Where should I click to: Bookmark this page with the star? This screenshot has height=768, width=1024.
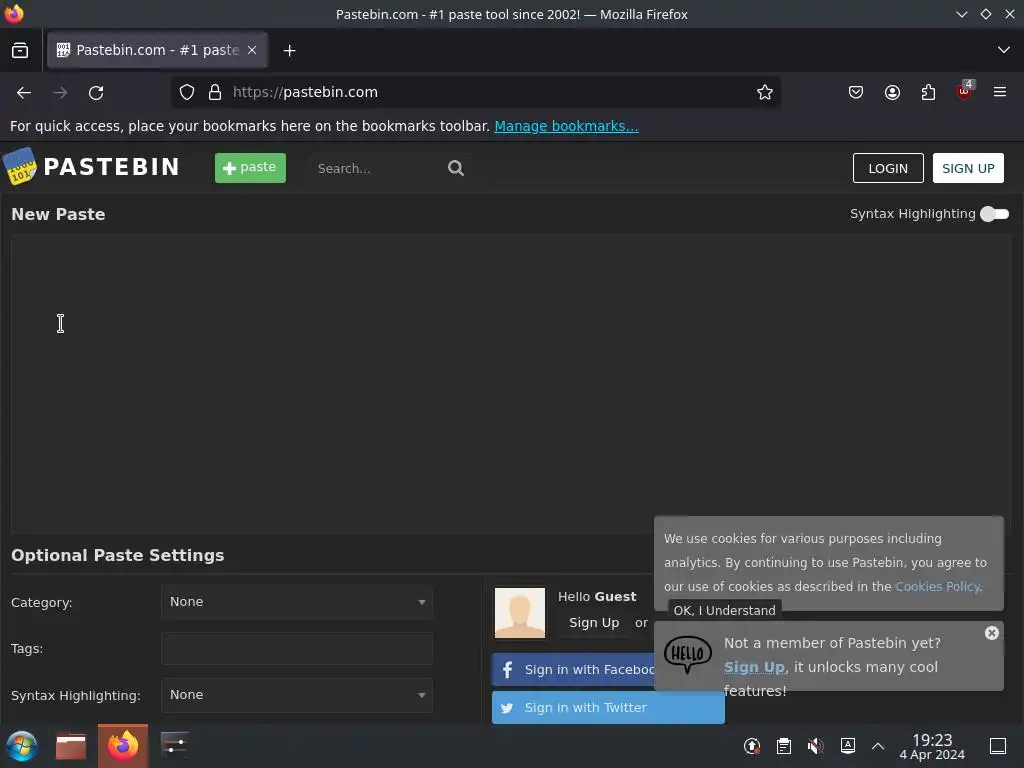point(765,93)
